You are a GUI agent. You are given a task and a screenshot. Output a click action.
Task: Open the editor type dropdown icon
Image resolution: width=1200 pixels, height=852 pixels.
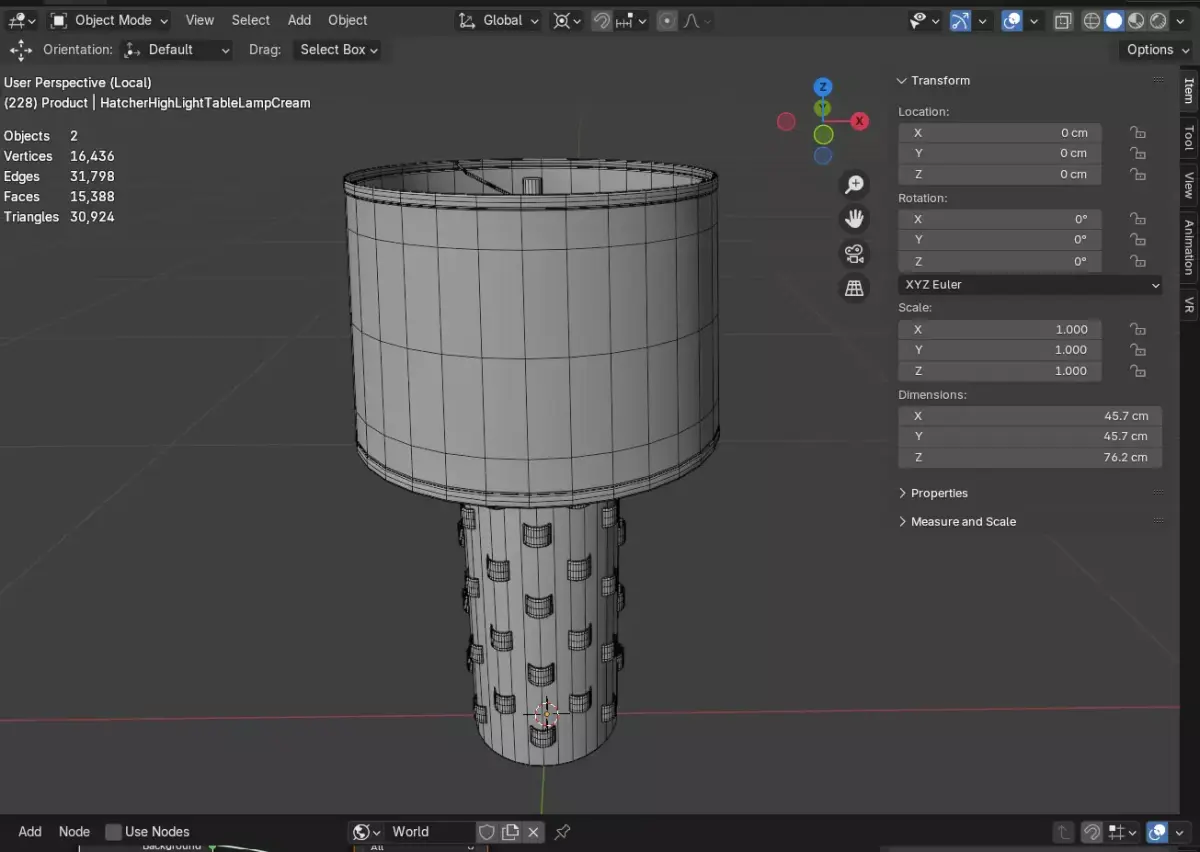22,20
